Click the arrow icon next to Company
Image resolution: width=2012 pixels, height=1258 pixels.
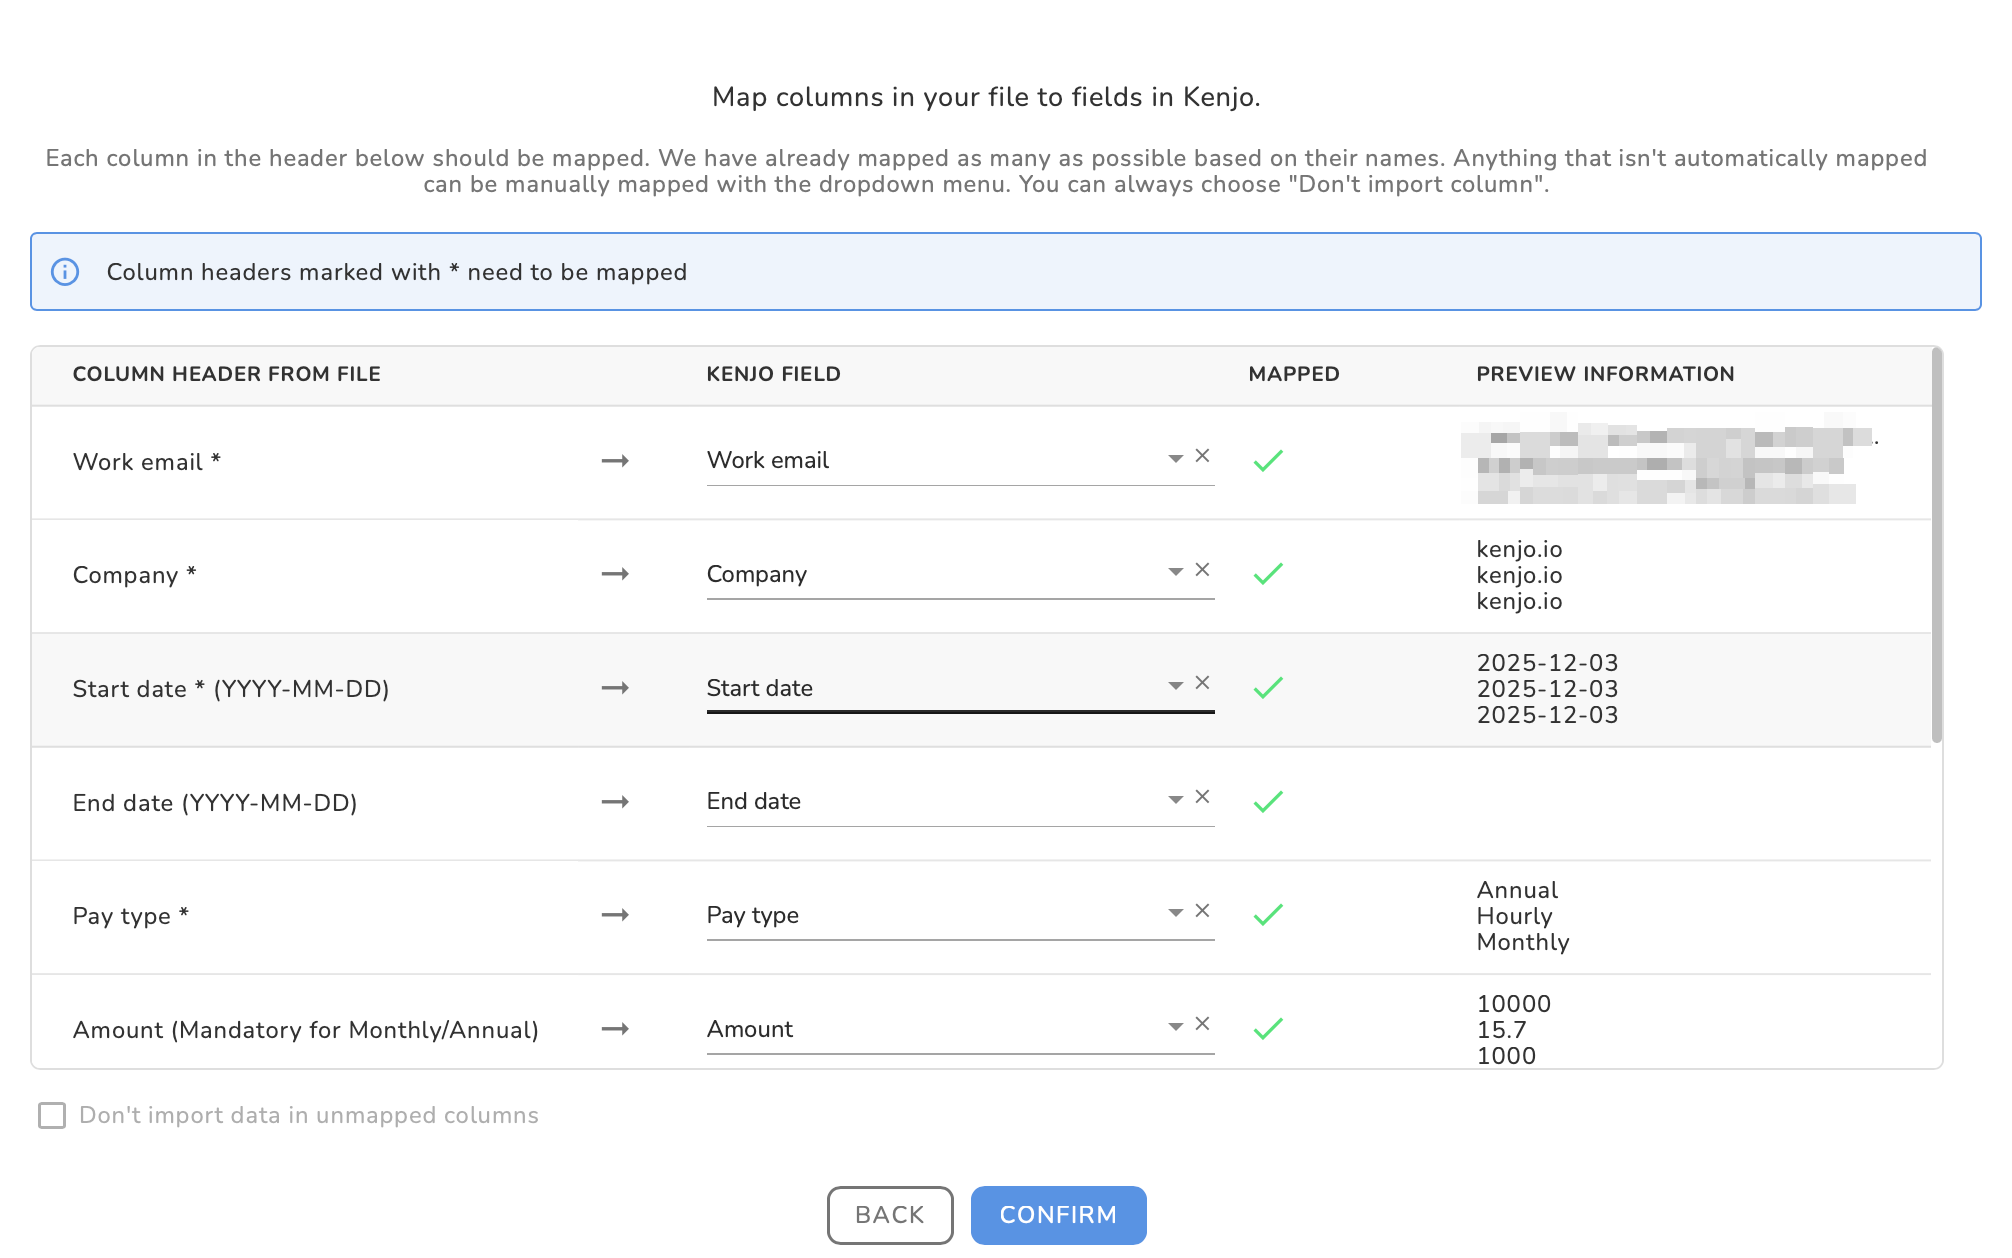pyautogui.click(x=615, y=574)
